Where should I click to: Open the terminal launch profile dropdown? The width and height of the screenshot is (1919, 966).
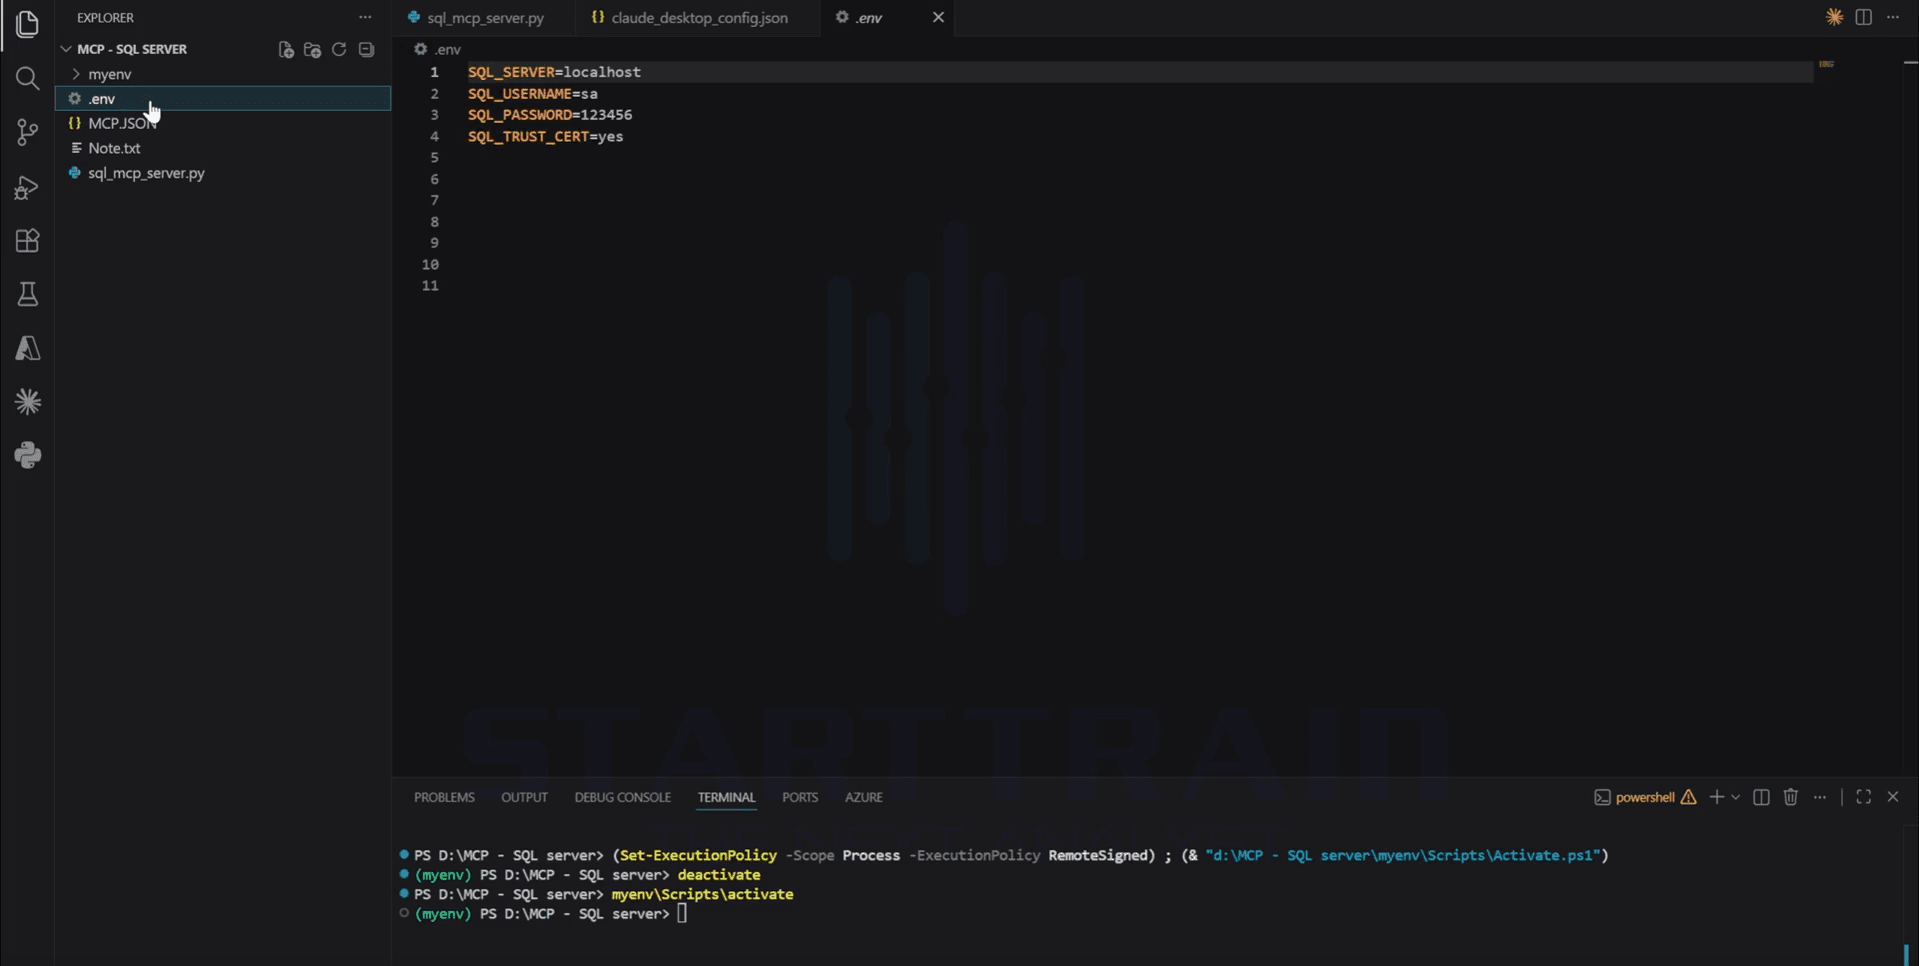coord(1735,797)
